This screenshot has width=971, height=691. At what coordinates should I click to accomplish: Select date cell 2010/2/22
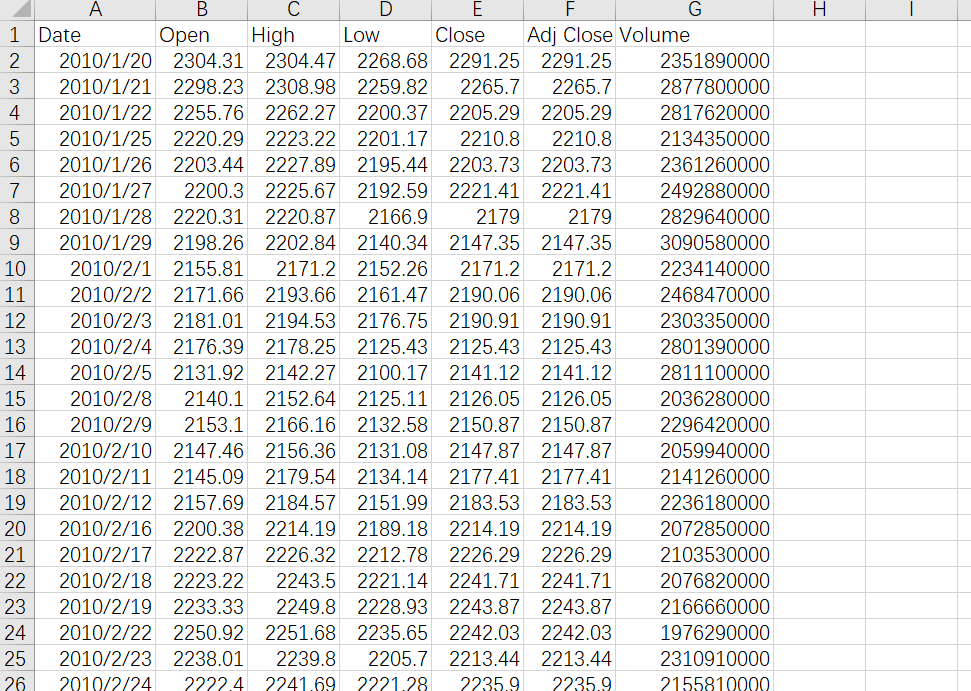pos(95,633)
